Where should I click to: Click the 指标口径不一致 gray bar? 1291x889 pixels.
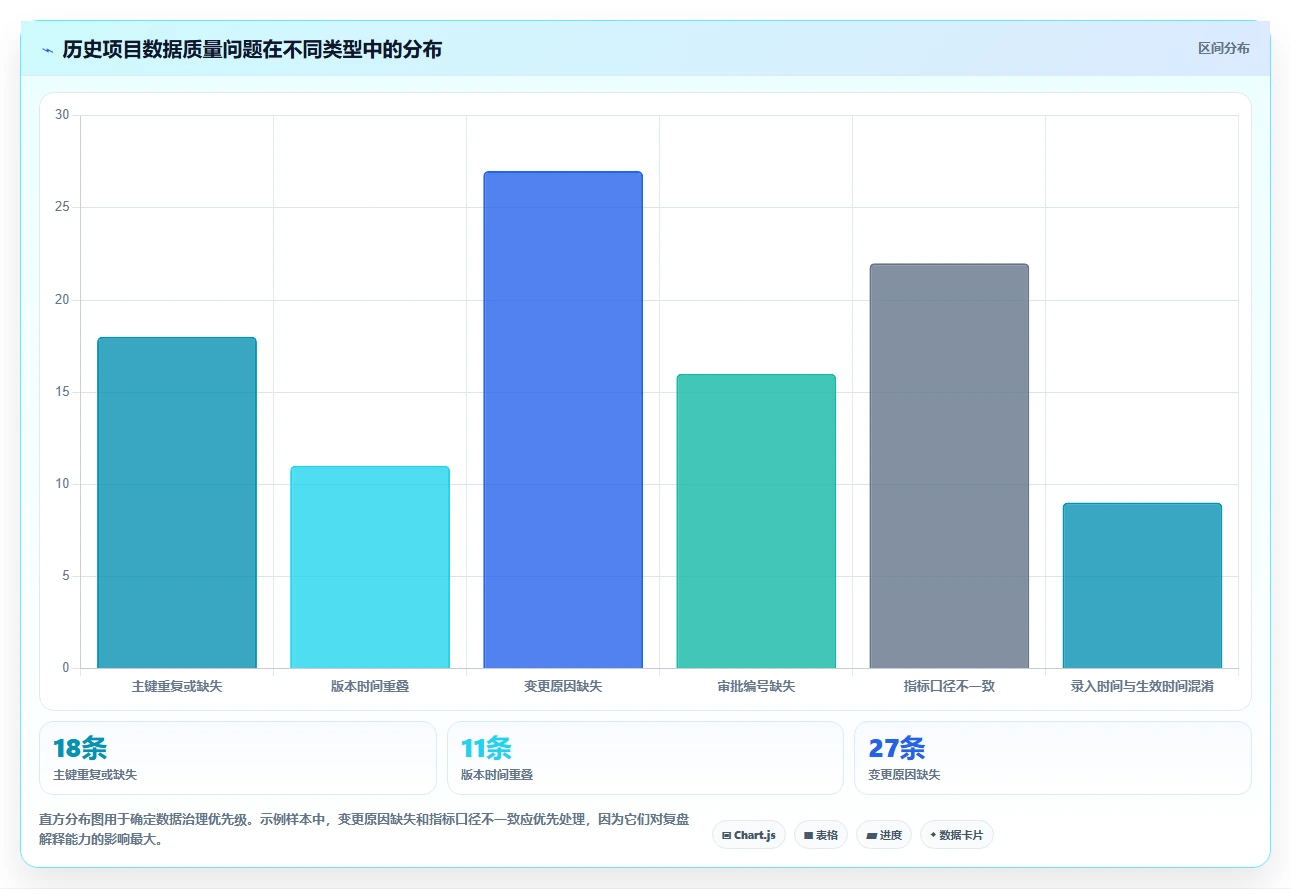pyautogui.click(x=949, y=466)
